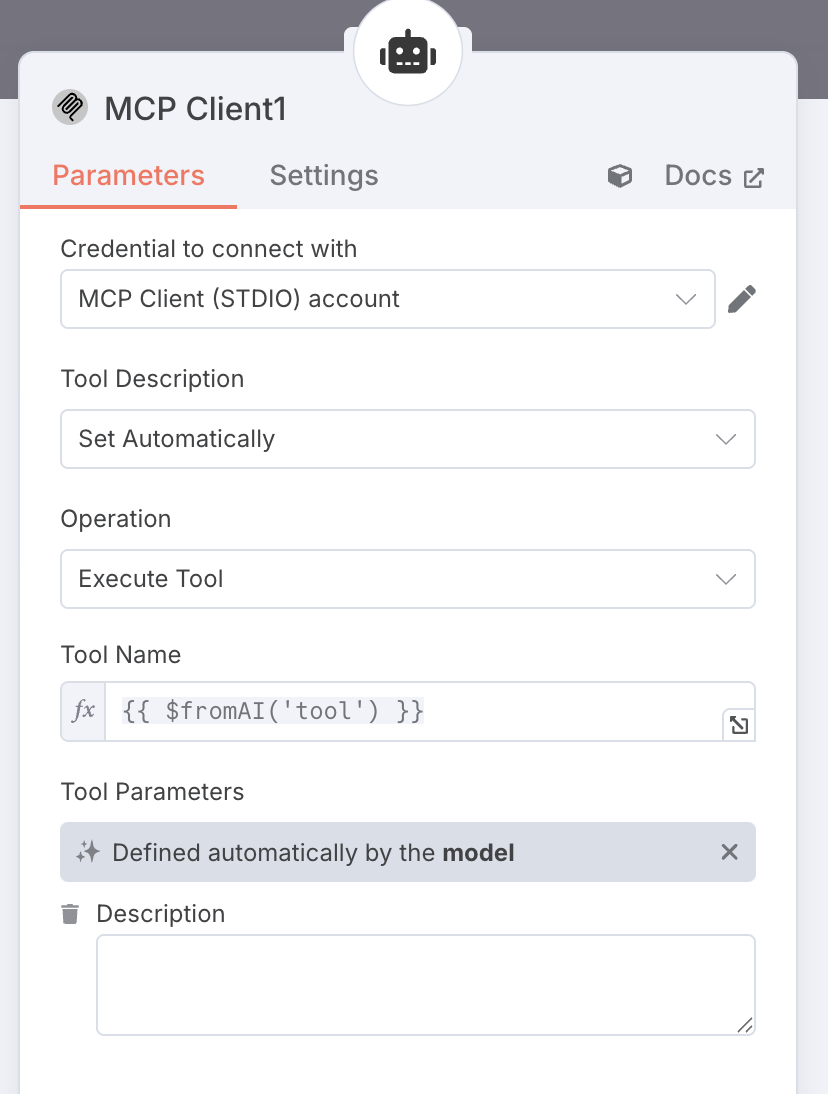
Task: Click the cube icon beside Docs
Action: (x=620, y=177)
